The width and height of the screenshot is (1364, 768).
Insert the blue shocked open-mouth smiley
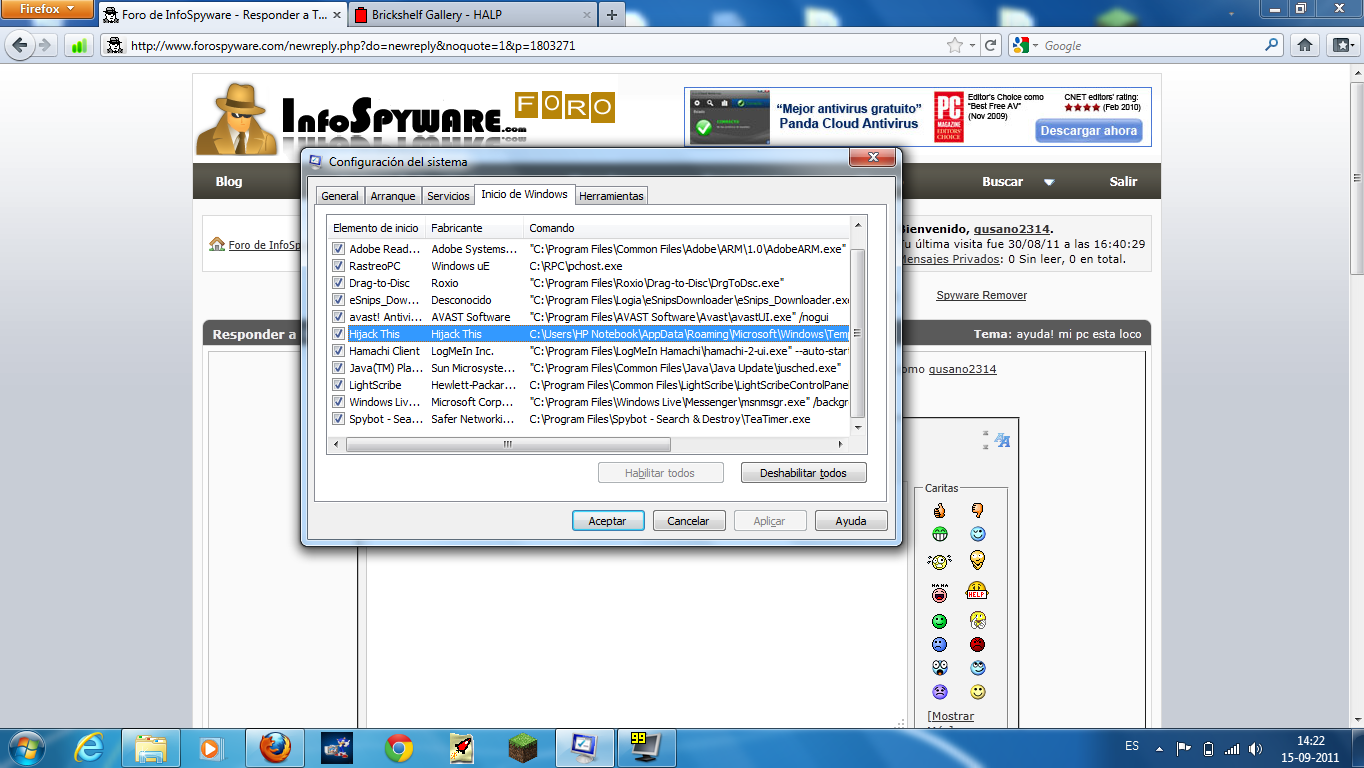(x=940, y=668)
